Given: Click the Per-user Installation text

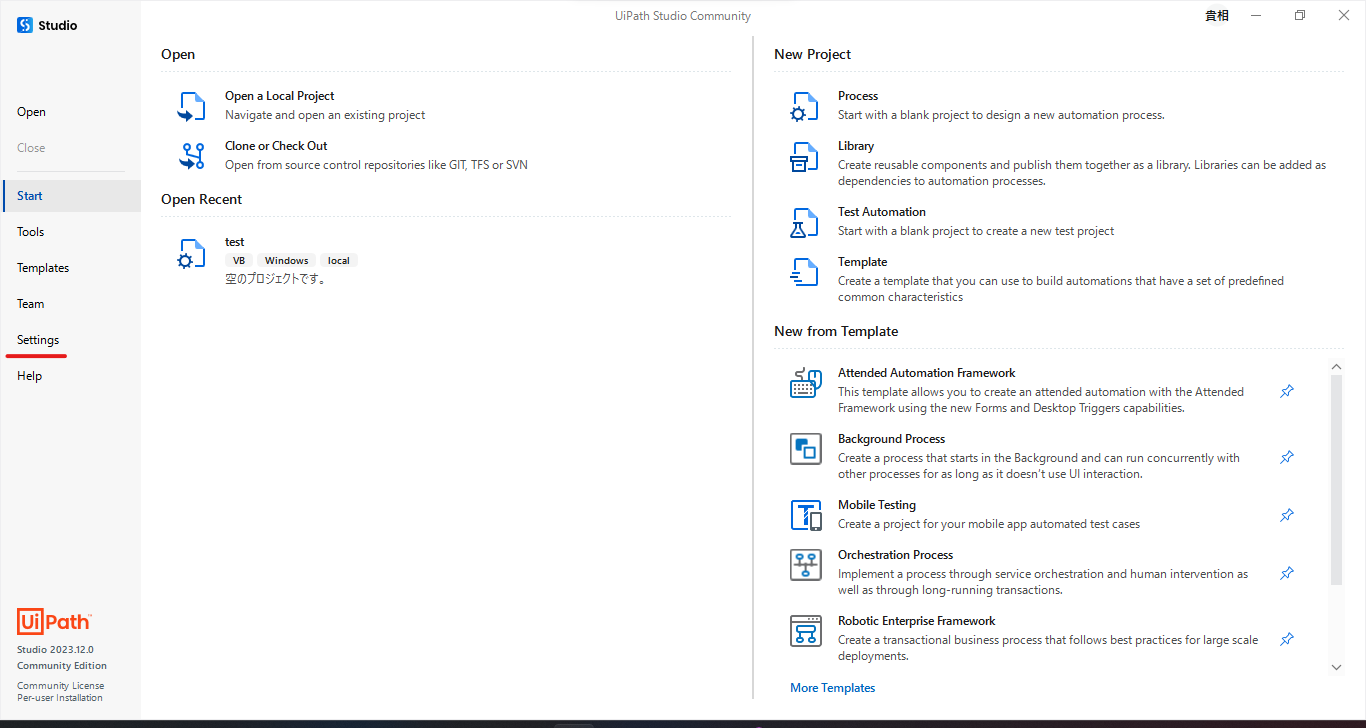Looking at the screenshot, I should pos(60,698).
